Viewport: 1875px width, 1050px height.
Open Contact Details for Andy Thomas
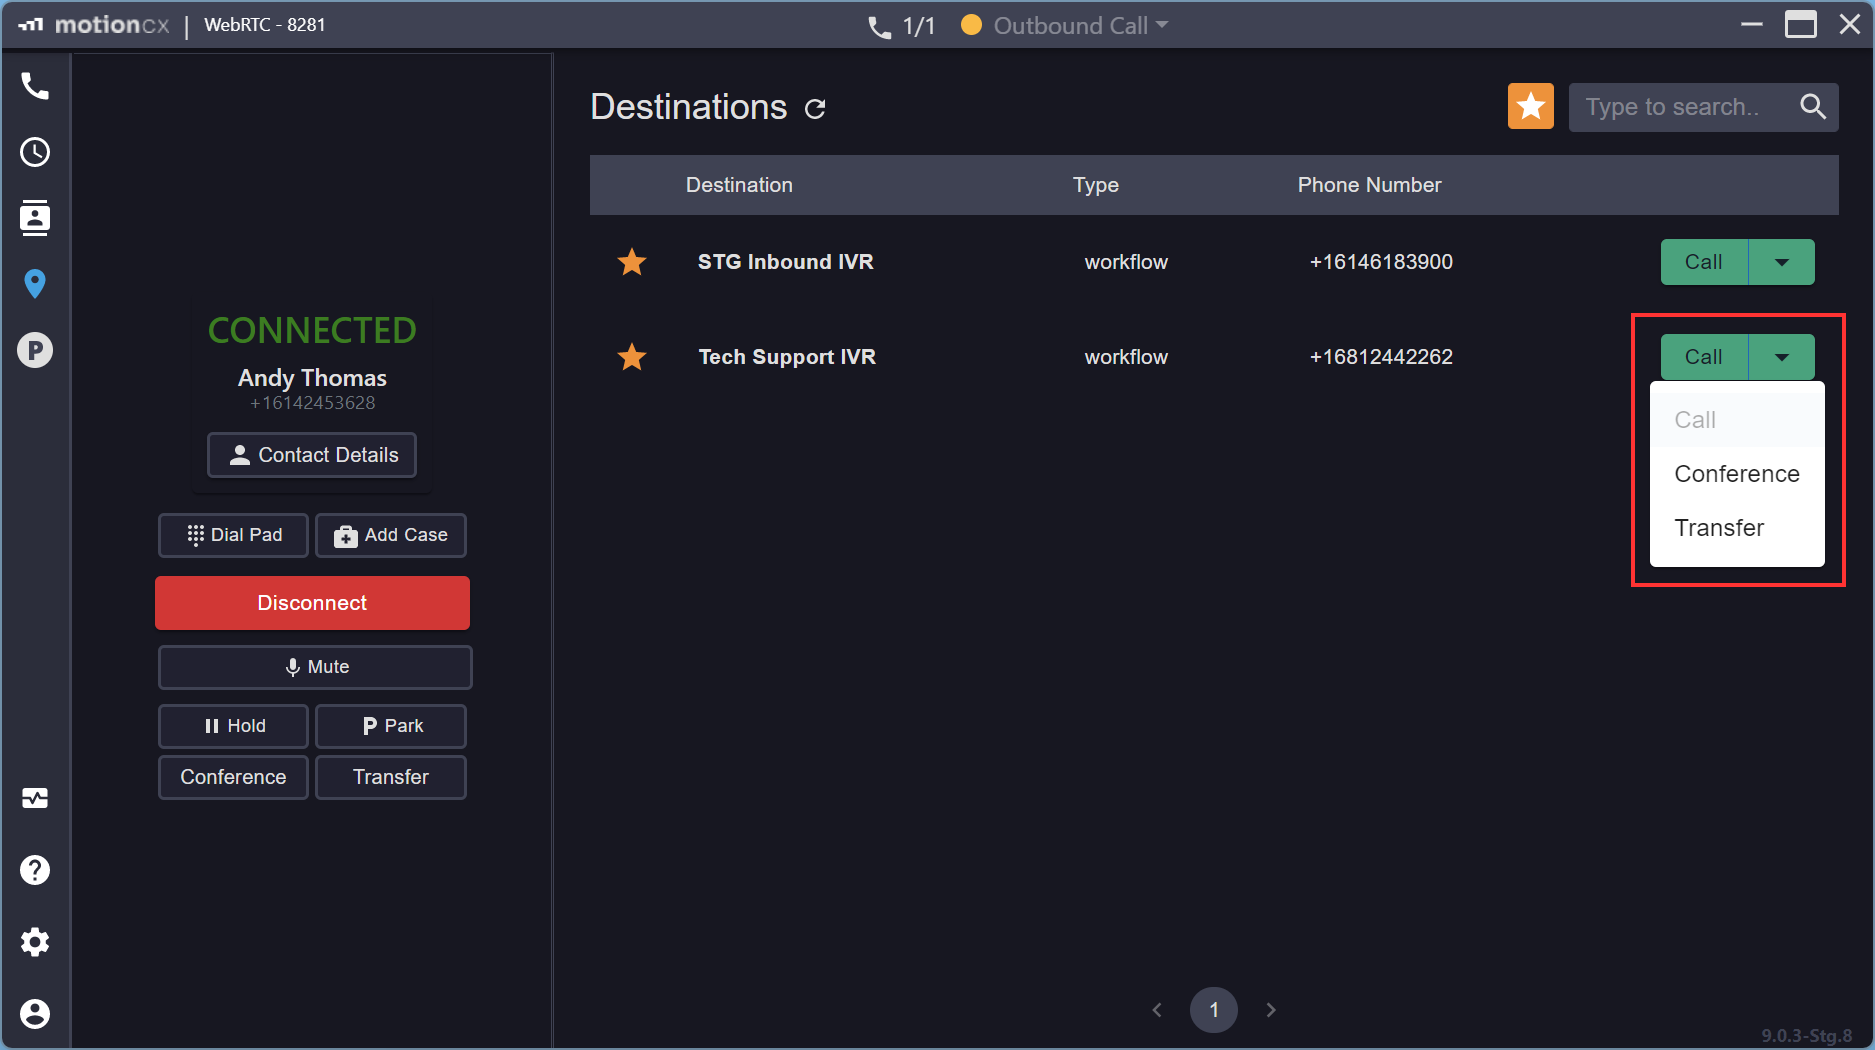click(312, 455)
